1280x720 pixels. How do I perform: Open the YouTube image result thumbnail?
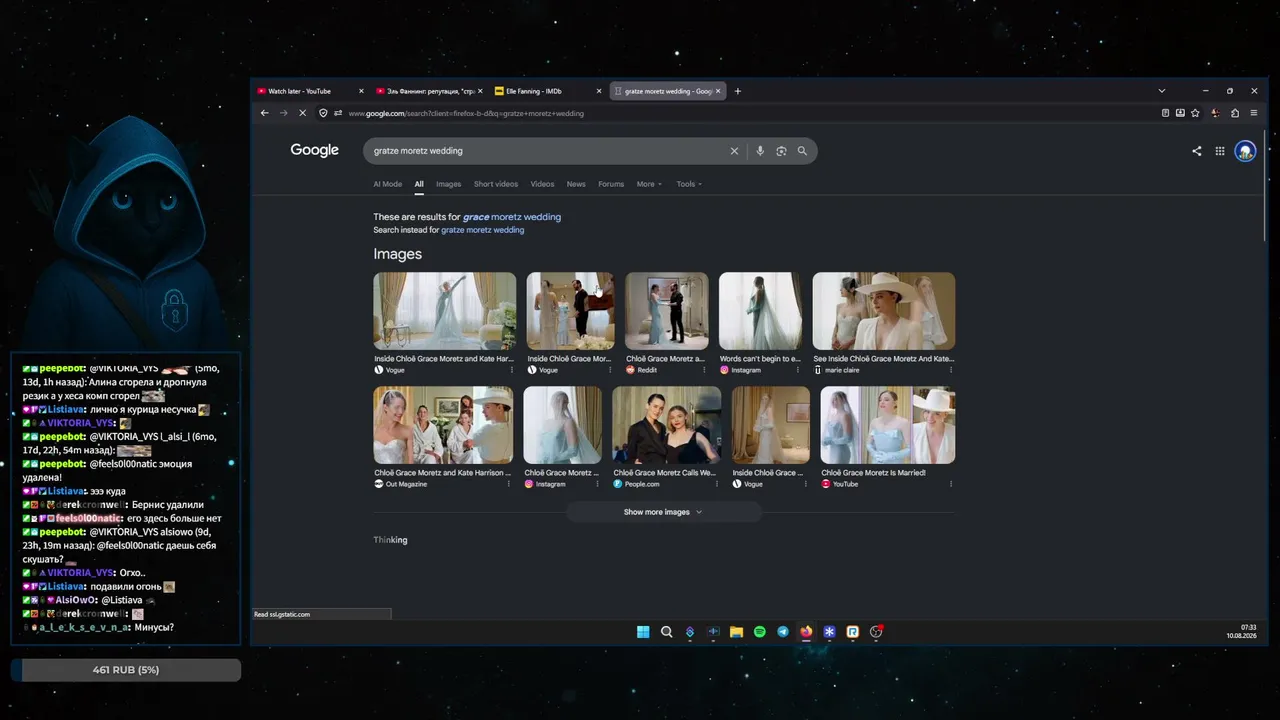[x=888, y=425]
